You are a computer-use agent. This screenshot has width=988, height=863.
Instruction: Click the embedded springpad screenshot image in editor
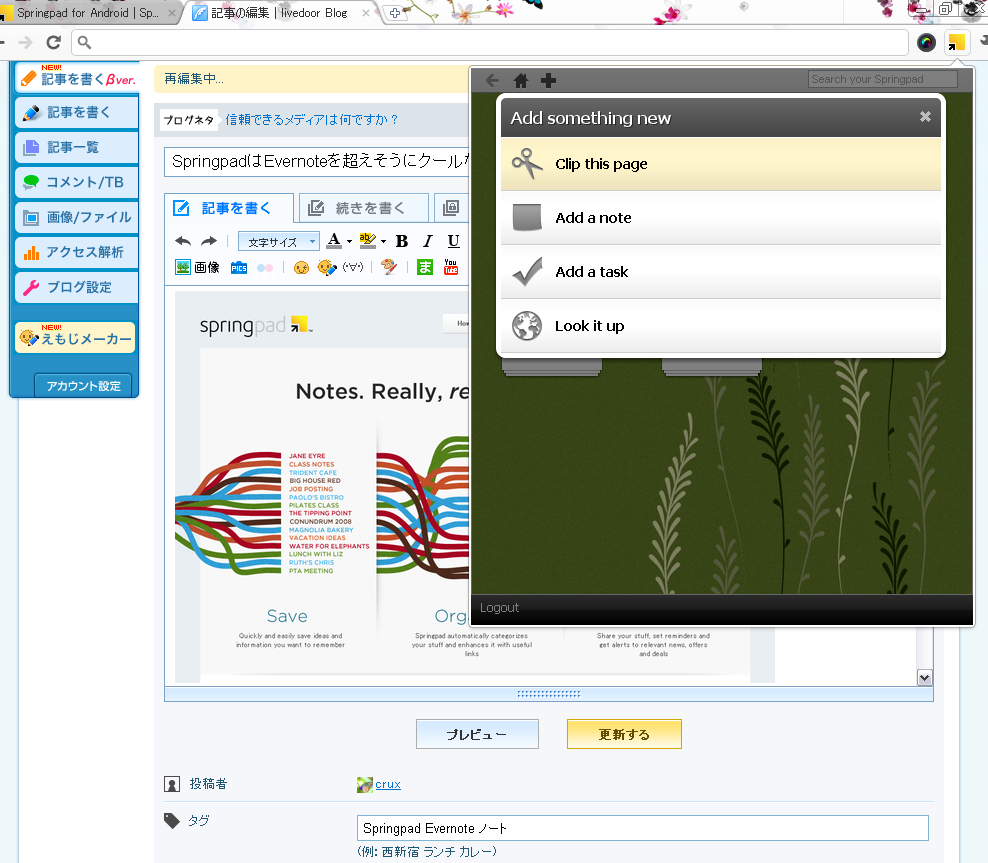pos(322,487)
